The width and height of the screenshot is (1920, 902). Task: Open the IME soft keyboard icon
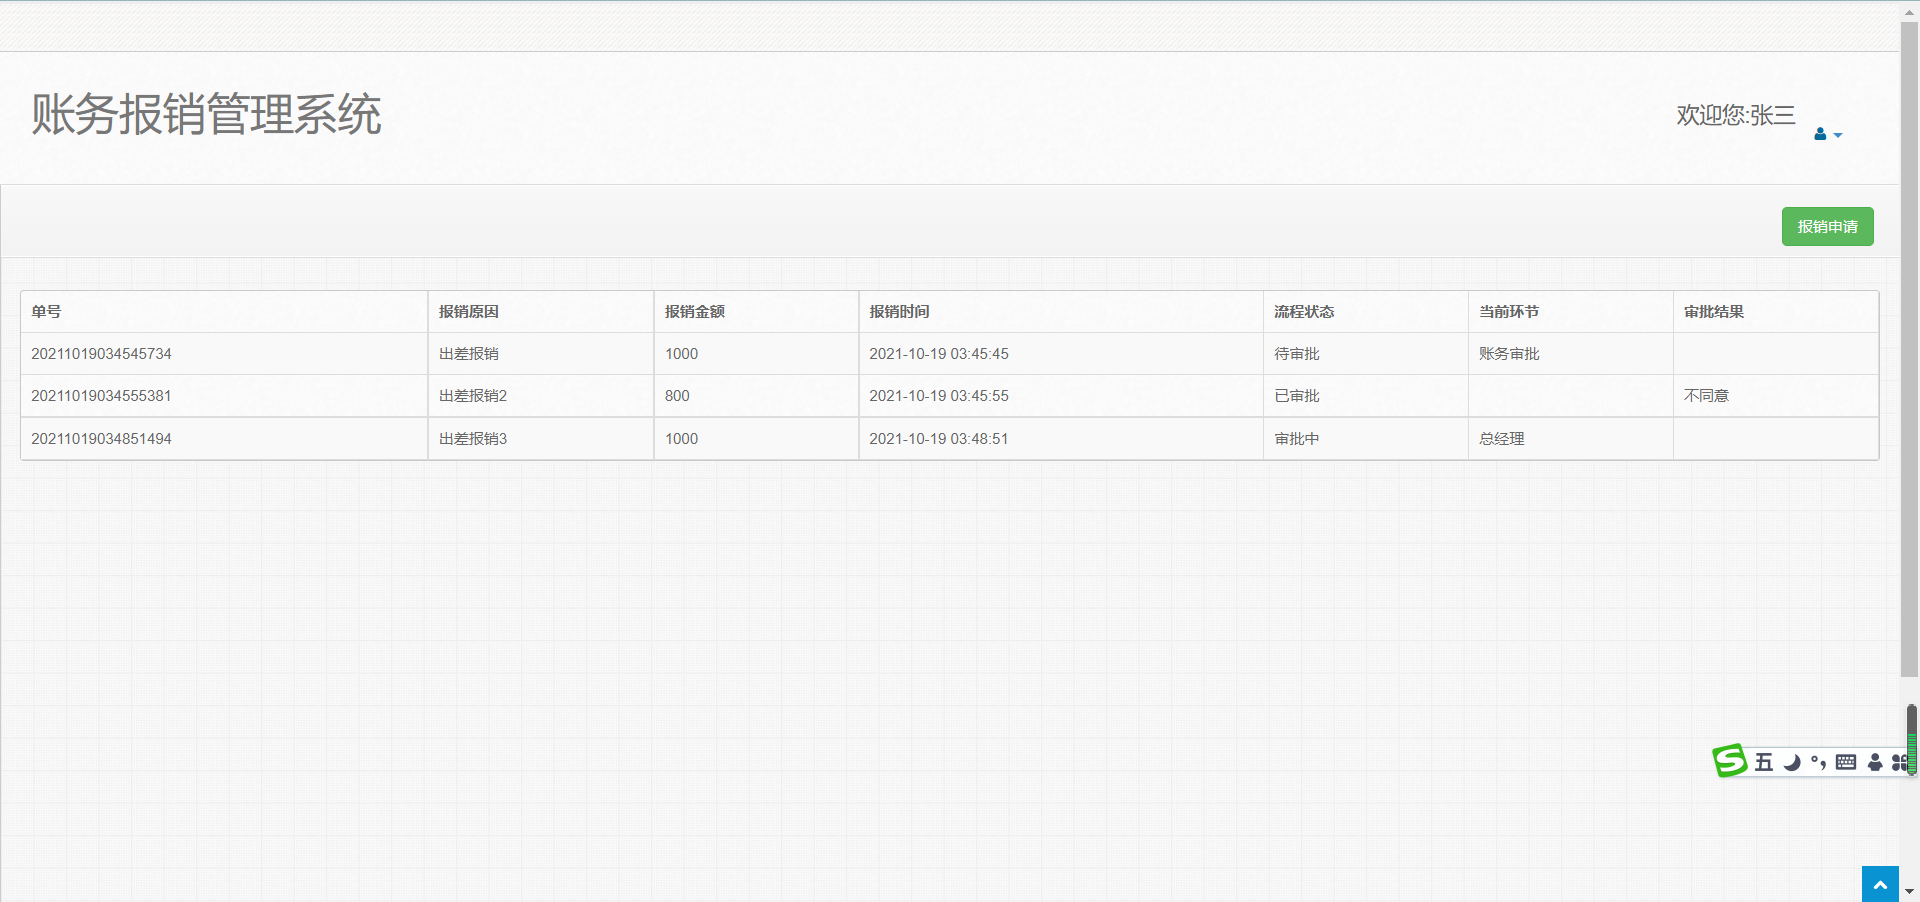(1846, 762)
